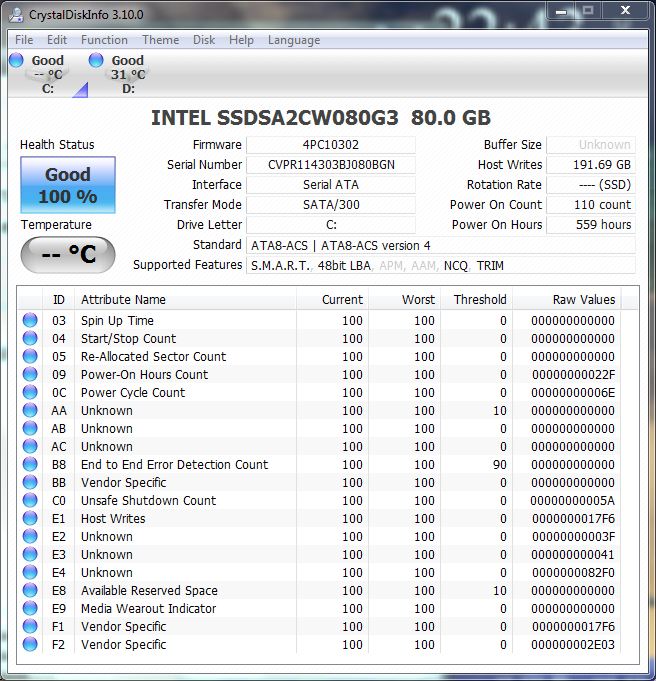Image resolution: width=656 pixels, height=681 pixels.
Task: Click the Good 100 % health status button
Action: click(68, 185)
